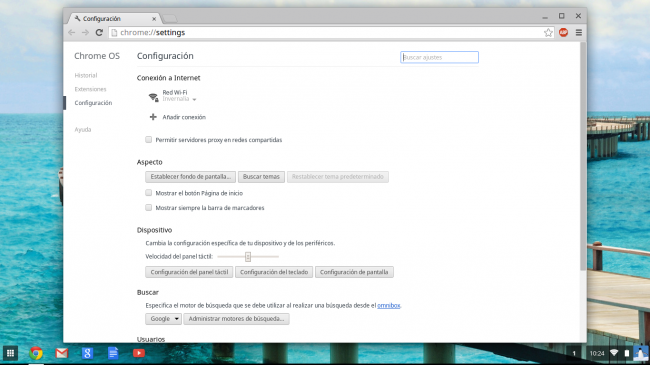Click the browser forward arrow

point(85,32)
